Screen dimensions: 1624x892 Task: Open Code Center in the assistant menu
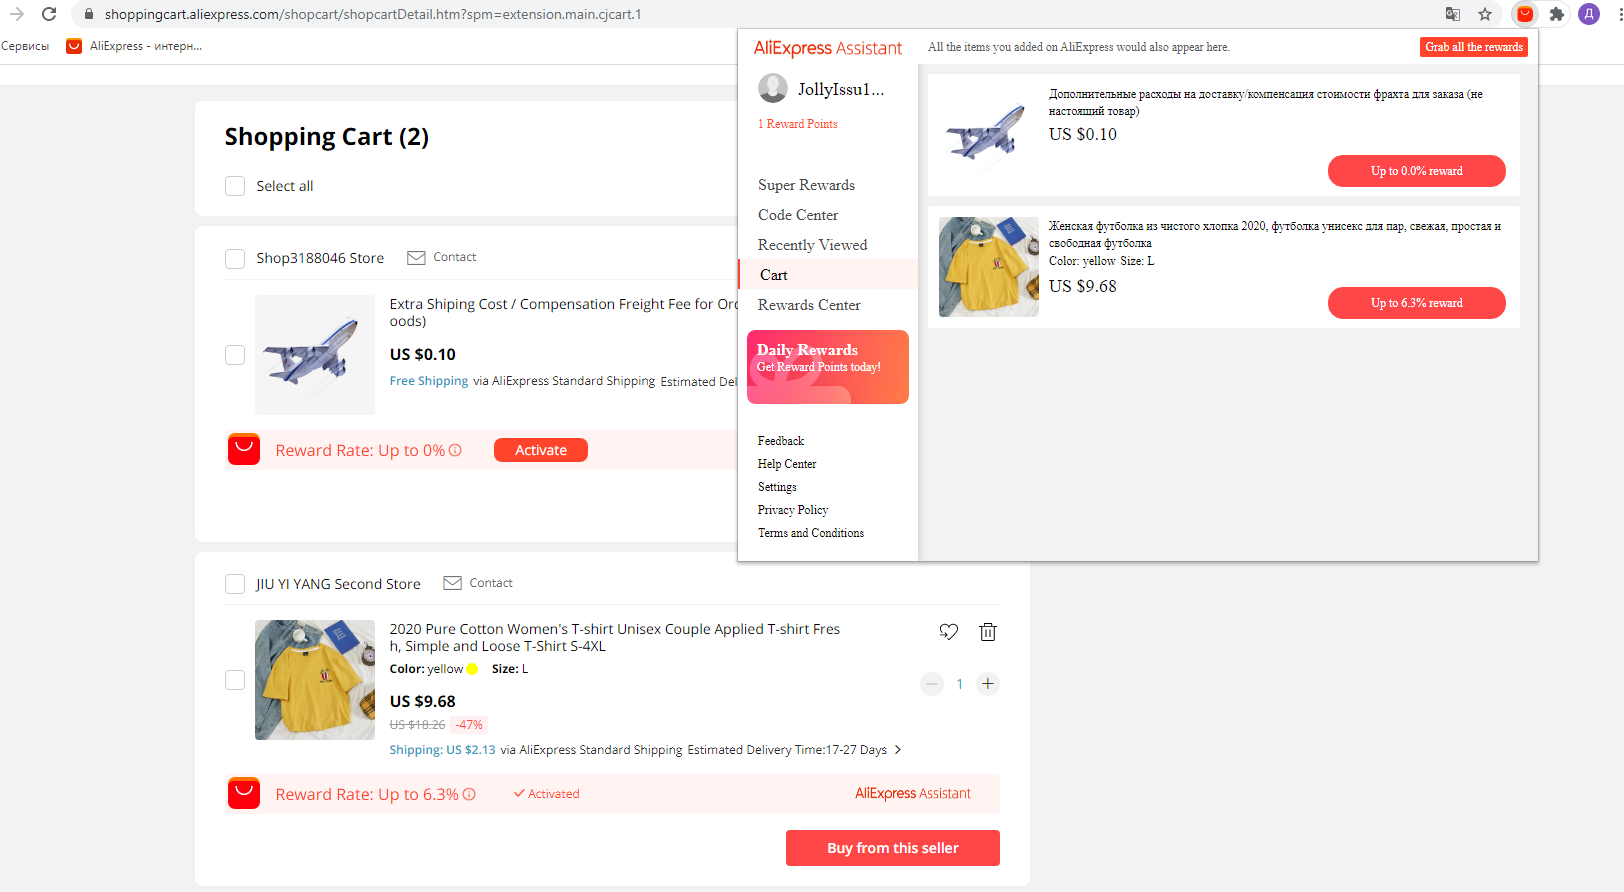798,215
